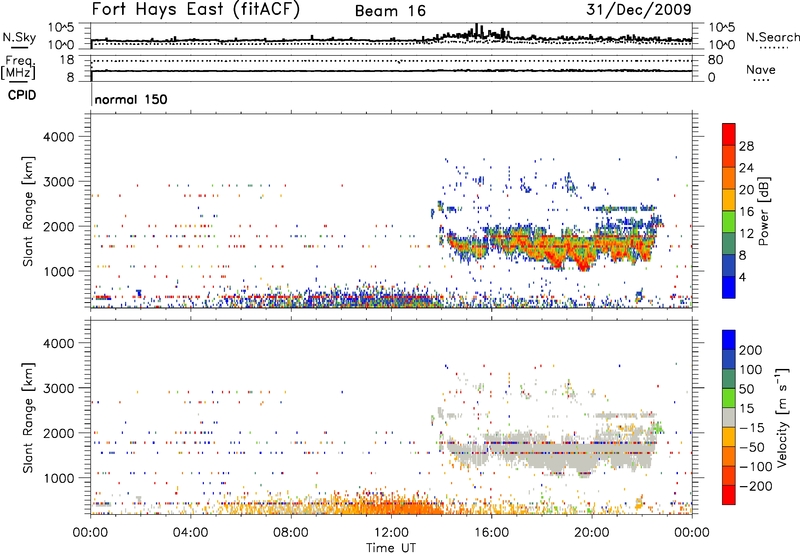
Task: Pick the red bottom segment of the velocity colorbar
Action: pos(729,495)
